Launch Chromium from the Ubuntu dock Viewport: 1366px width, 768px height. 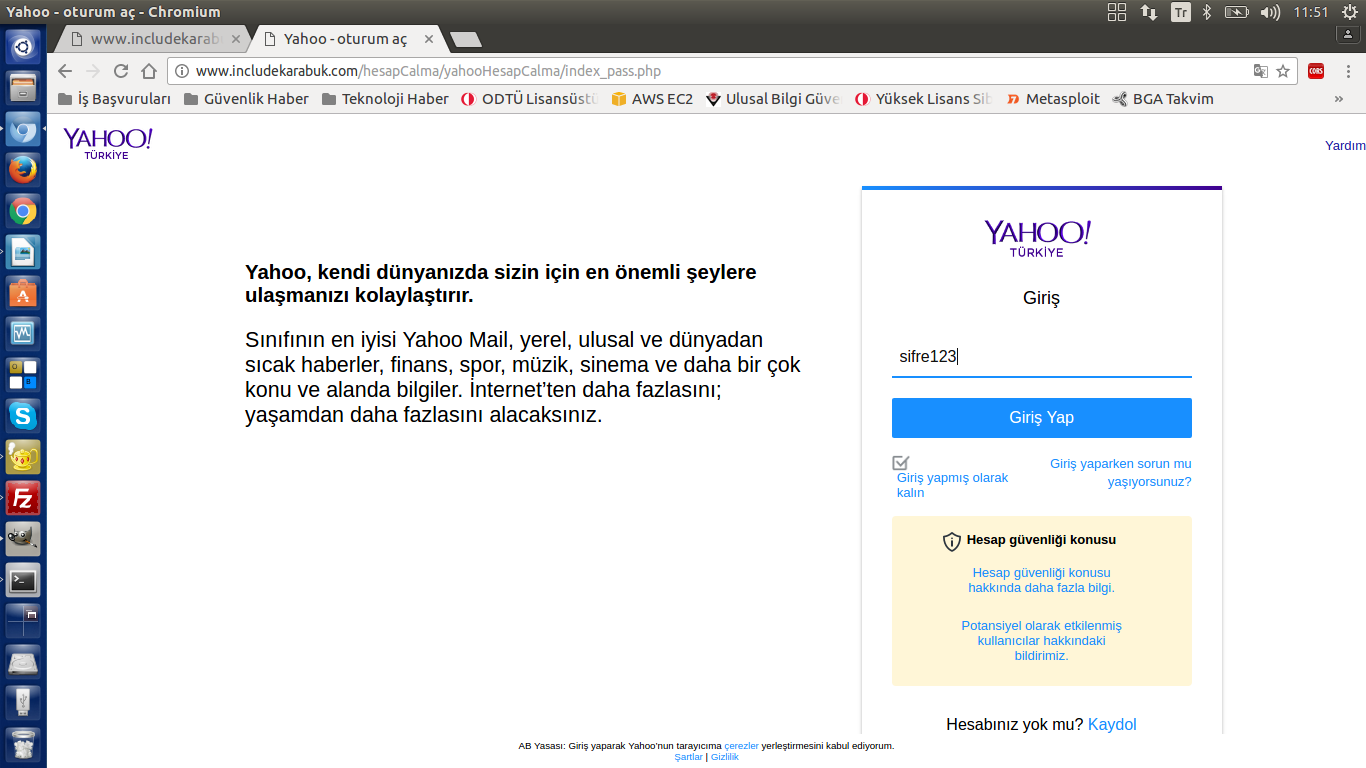(x=23, y=129)
